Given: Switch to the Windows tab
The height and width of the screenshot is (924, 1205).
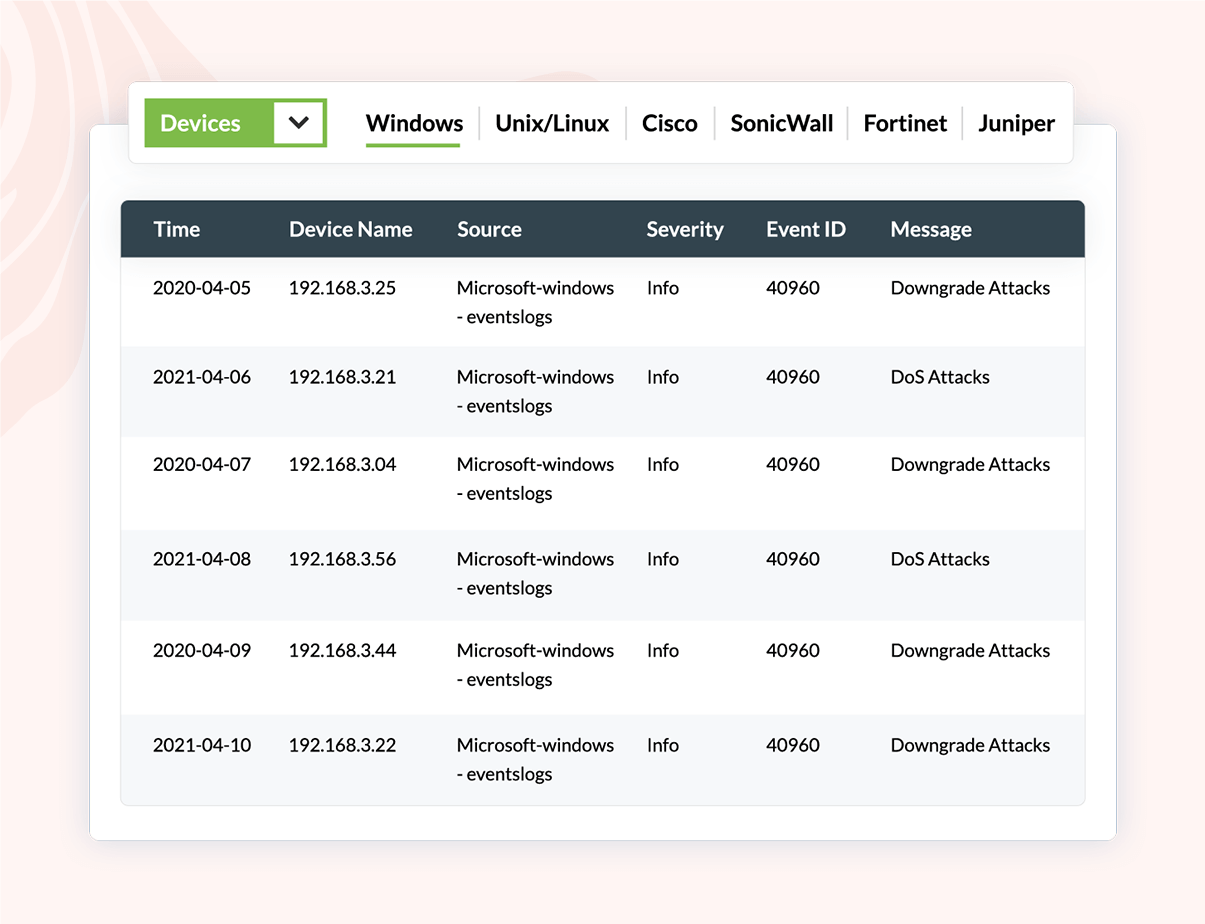Looking at the screenshot, I should point(414,123).
